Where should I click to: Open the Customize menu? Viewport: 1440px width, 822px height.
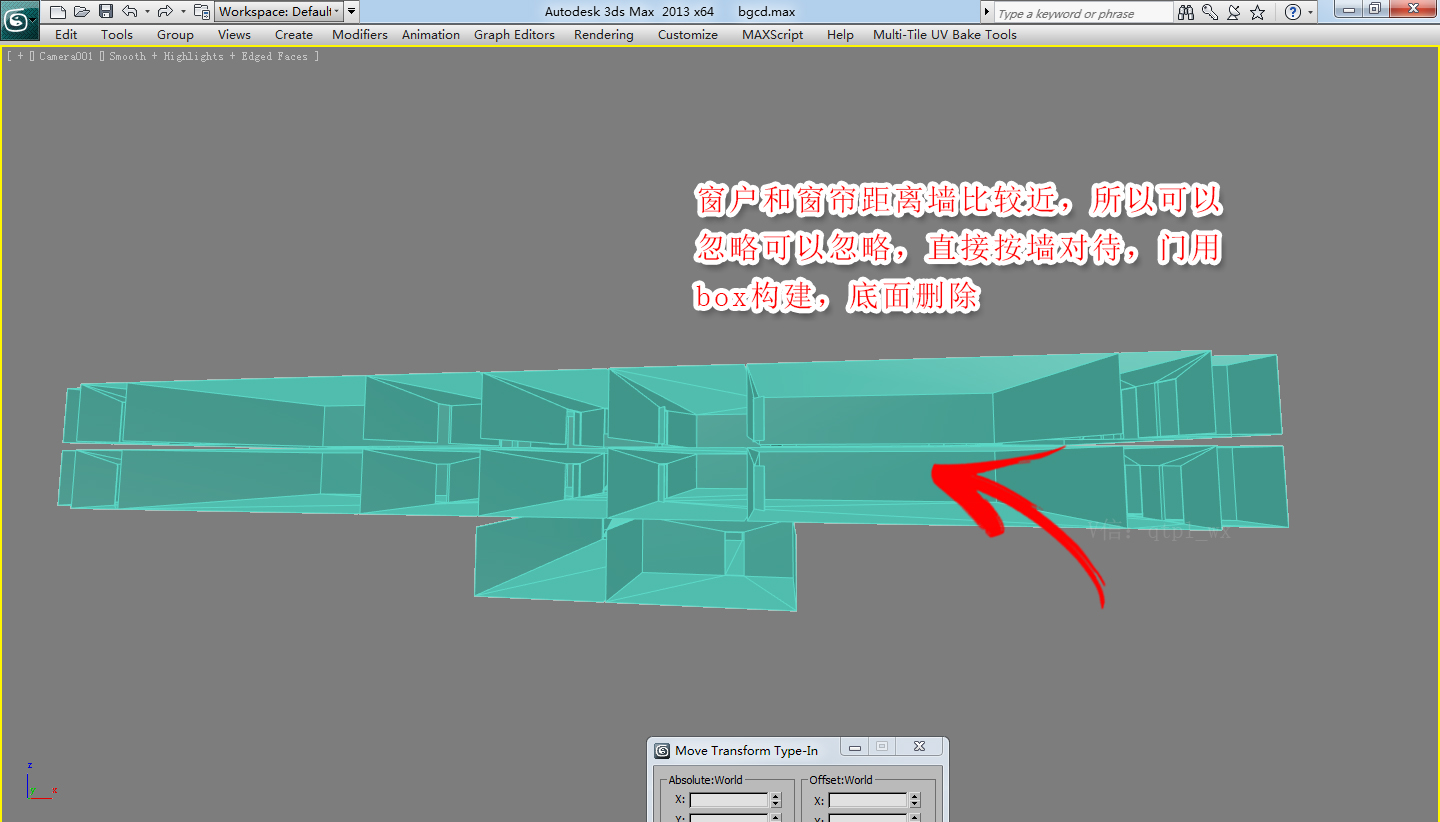click(688, 34)
